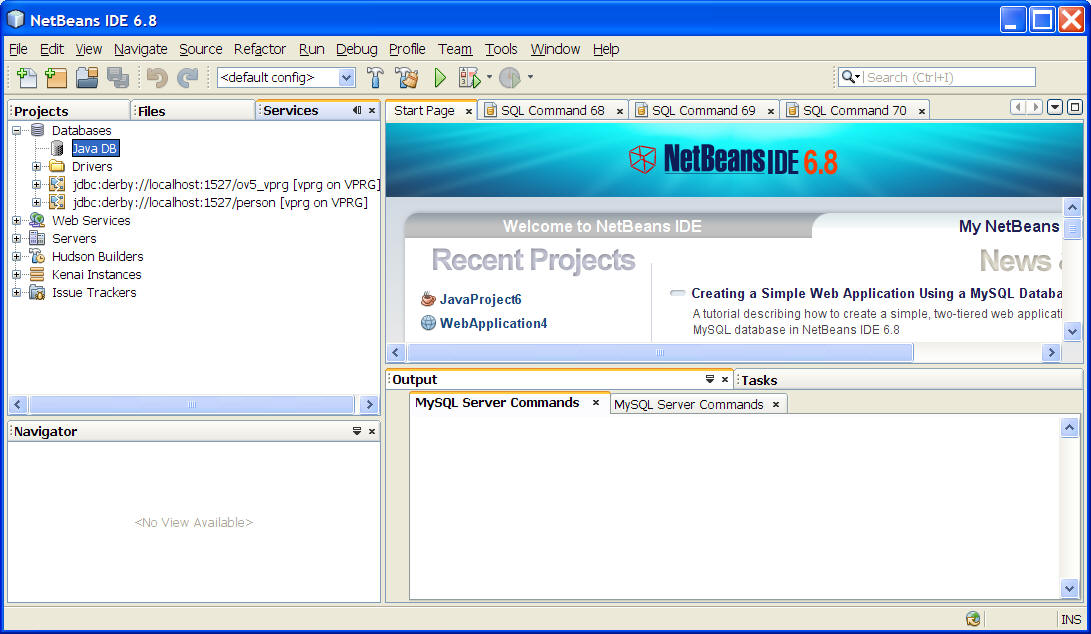Click the Start Page horizontal scrollbar thumb
The height and width of the screenshot is (634, 1091).
[x=660, y=353]
